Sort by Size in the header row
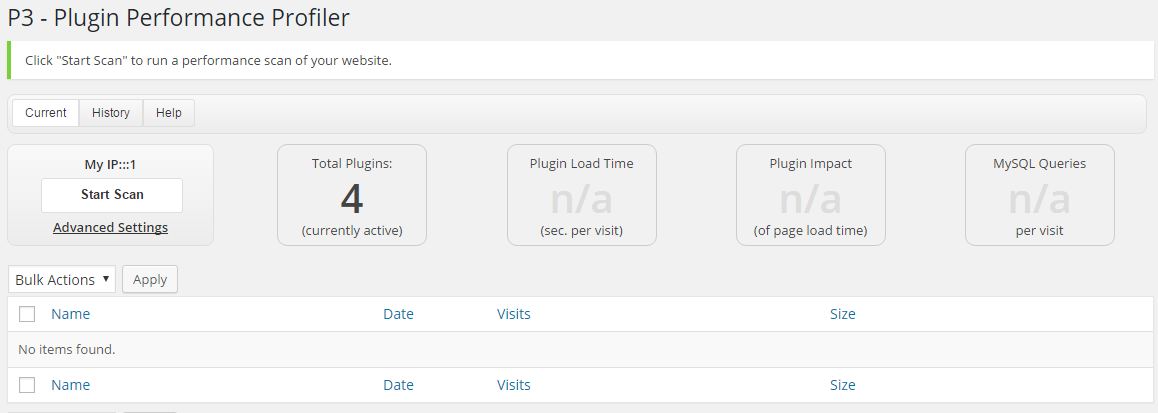This screenshot has width=1158, height=413. pos(843,314)
